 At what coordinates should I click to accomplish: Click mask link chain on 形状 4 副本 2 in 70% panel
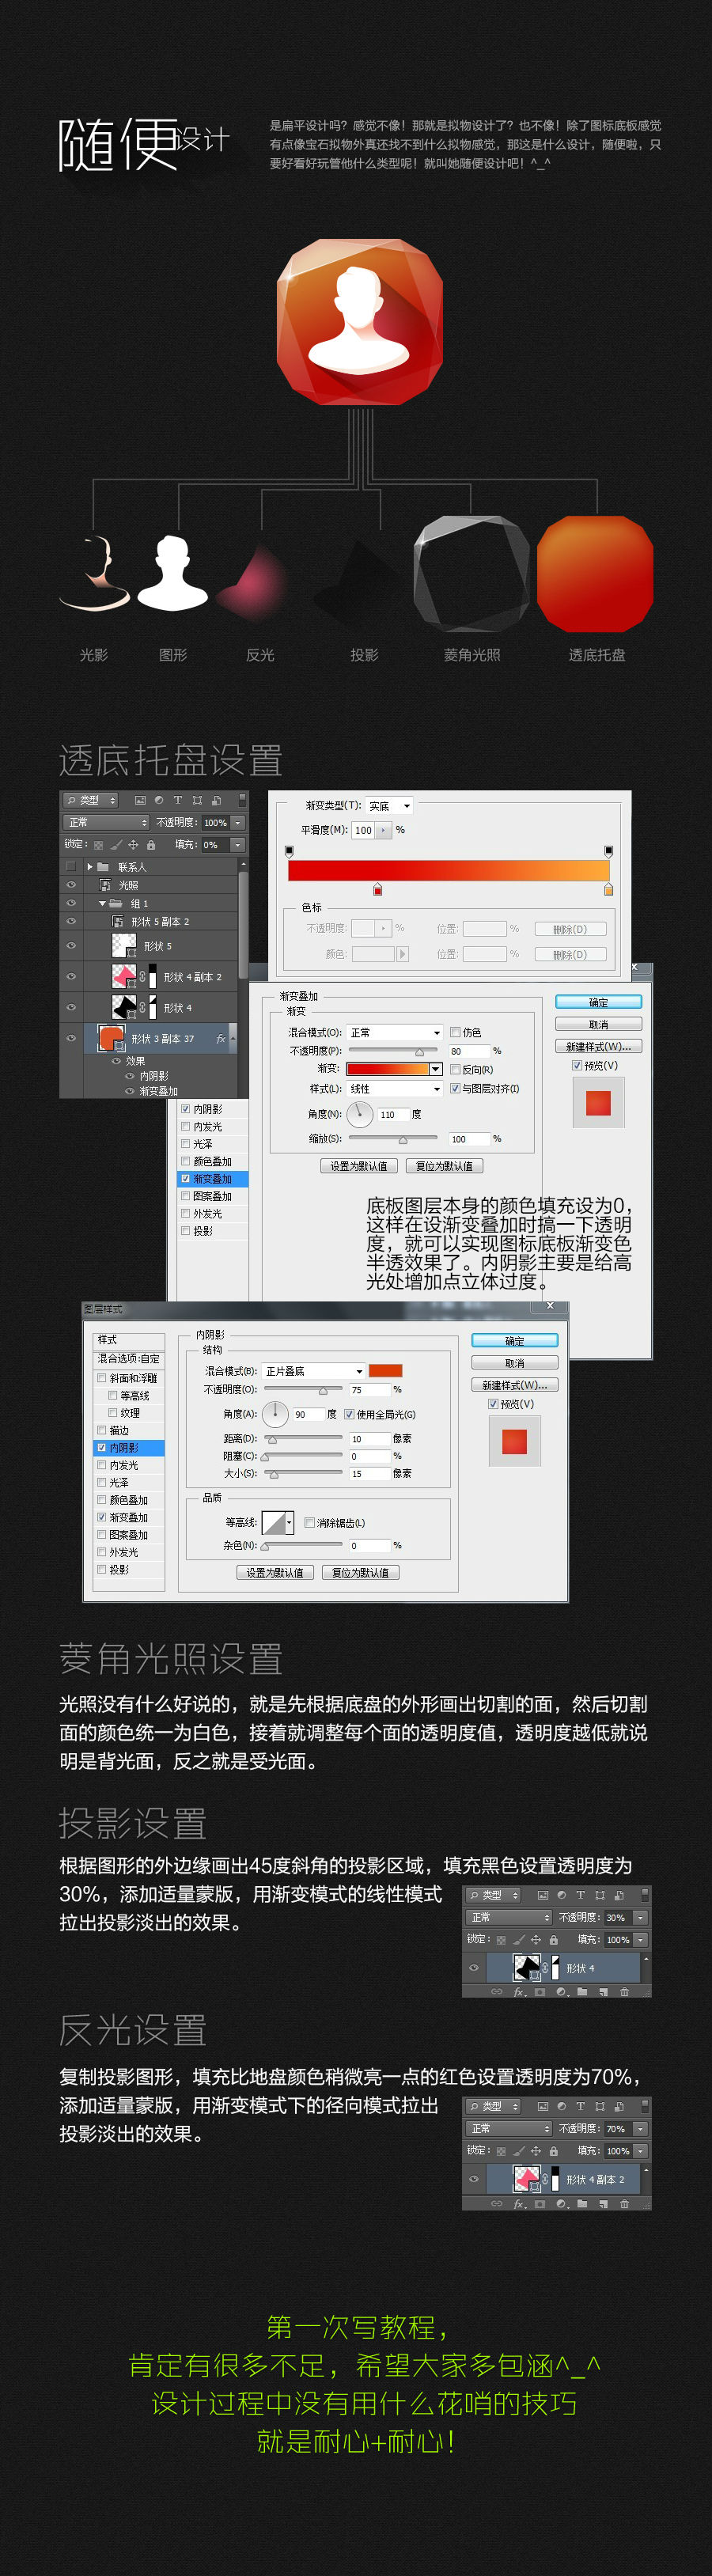pyautogui.click(x=546, y=2179)
